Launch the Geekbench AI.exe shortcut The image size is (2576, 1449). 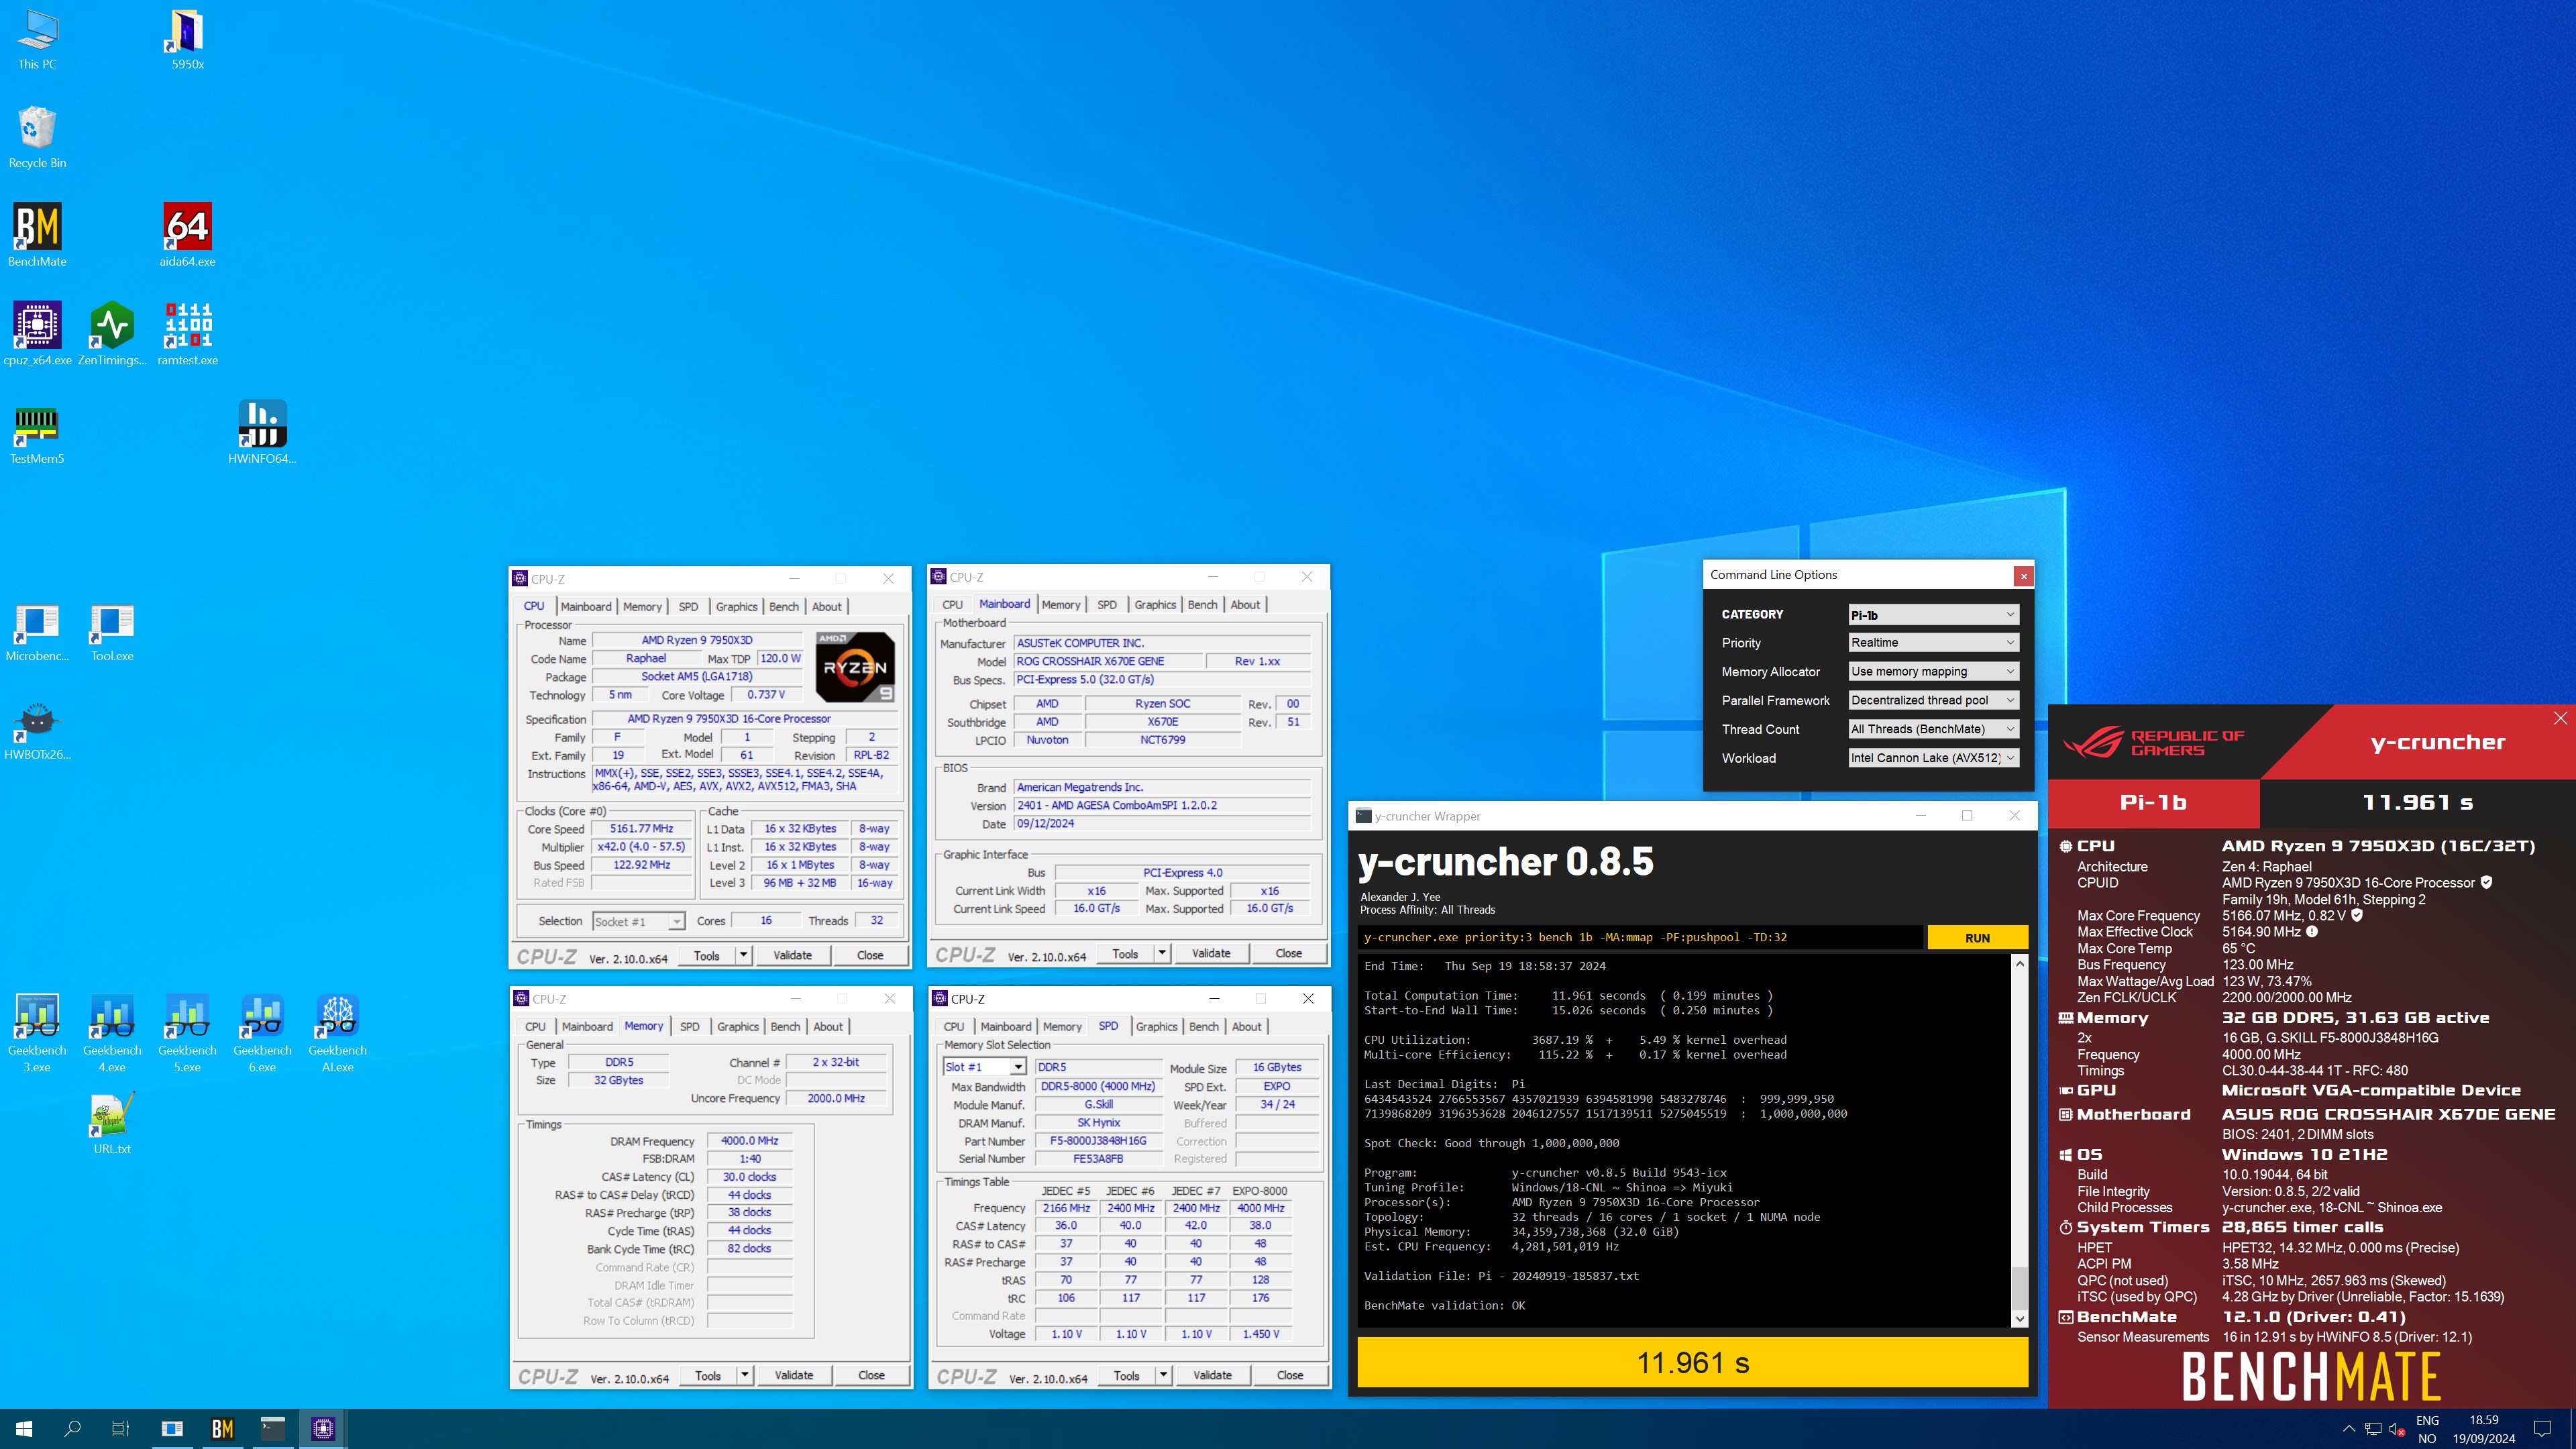(x=337, y=1033)
